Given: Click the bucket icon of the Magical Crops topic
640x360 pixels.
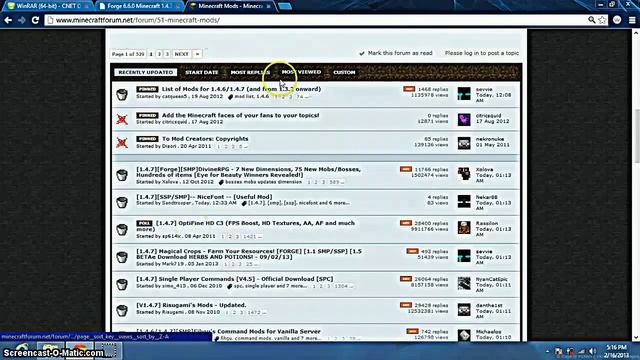Looking at the screenshot, I should coord(122,257).
